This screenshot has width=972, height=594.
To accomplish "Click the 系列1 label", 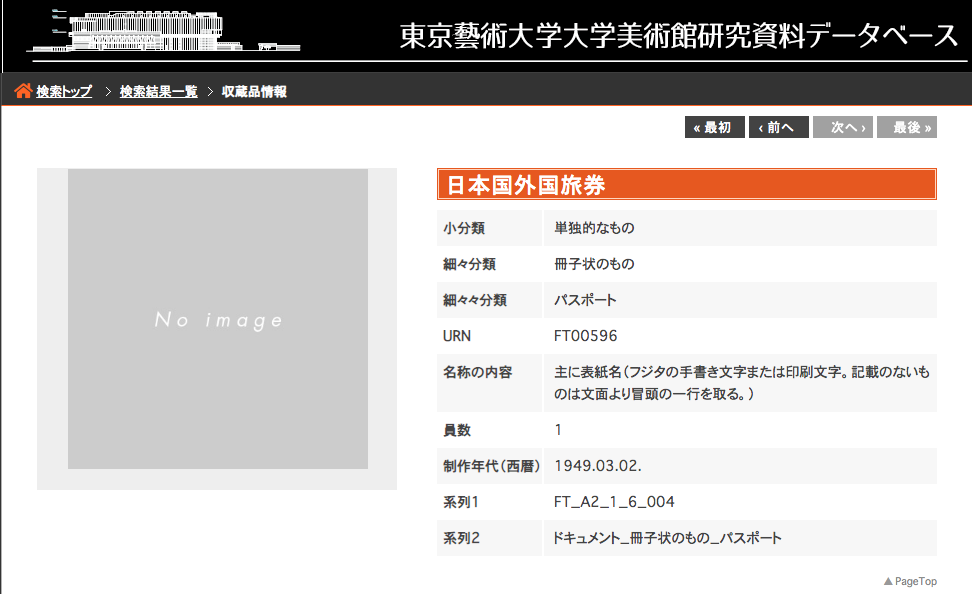I will [461, 502].
